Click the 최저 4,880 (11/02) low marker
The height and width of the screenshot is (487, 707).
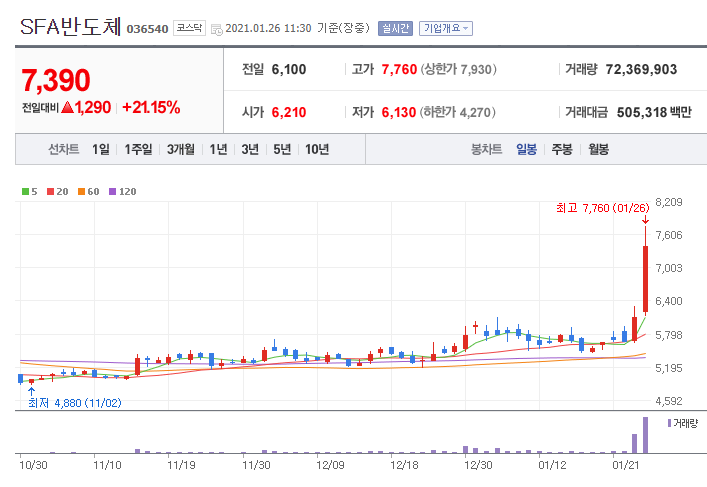(x=75, y=403)
